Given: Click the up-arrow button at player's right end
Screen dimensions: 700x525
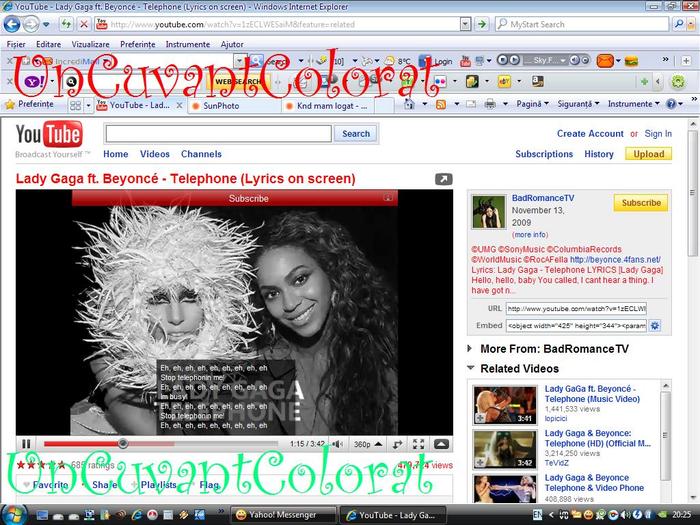Looking at the screenshot, I should 441,444.
